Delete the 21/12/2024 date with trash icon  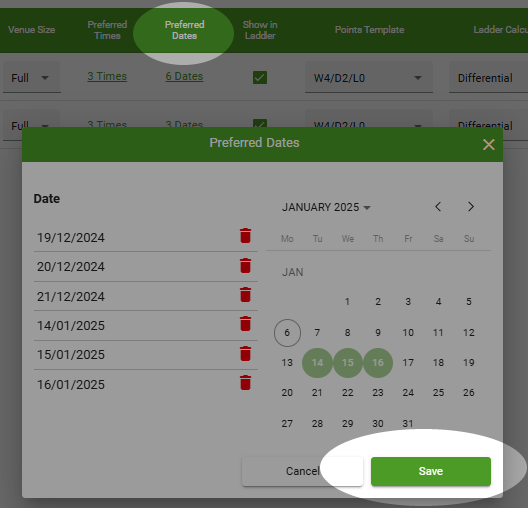(245, 295)
